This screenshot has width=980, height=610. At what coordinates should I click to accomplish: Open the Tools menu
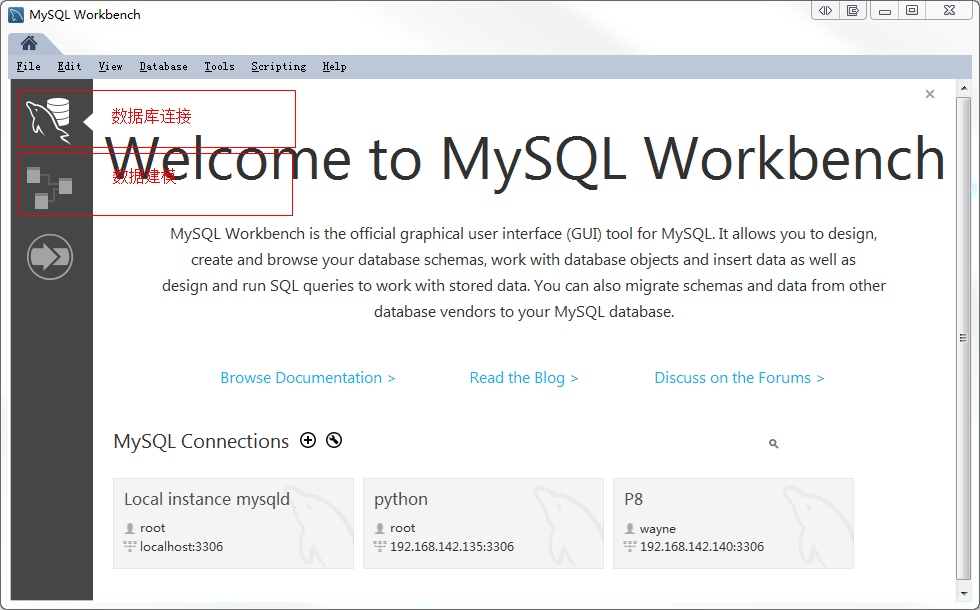click(x=219, y=66)
